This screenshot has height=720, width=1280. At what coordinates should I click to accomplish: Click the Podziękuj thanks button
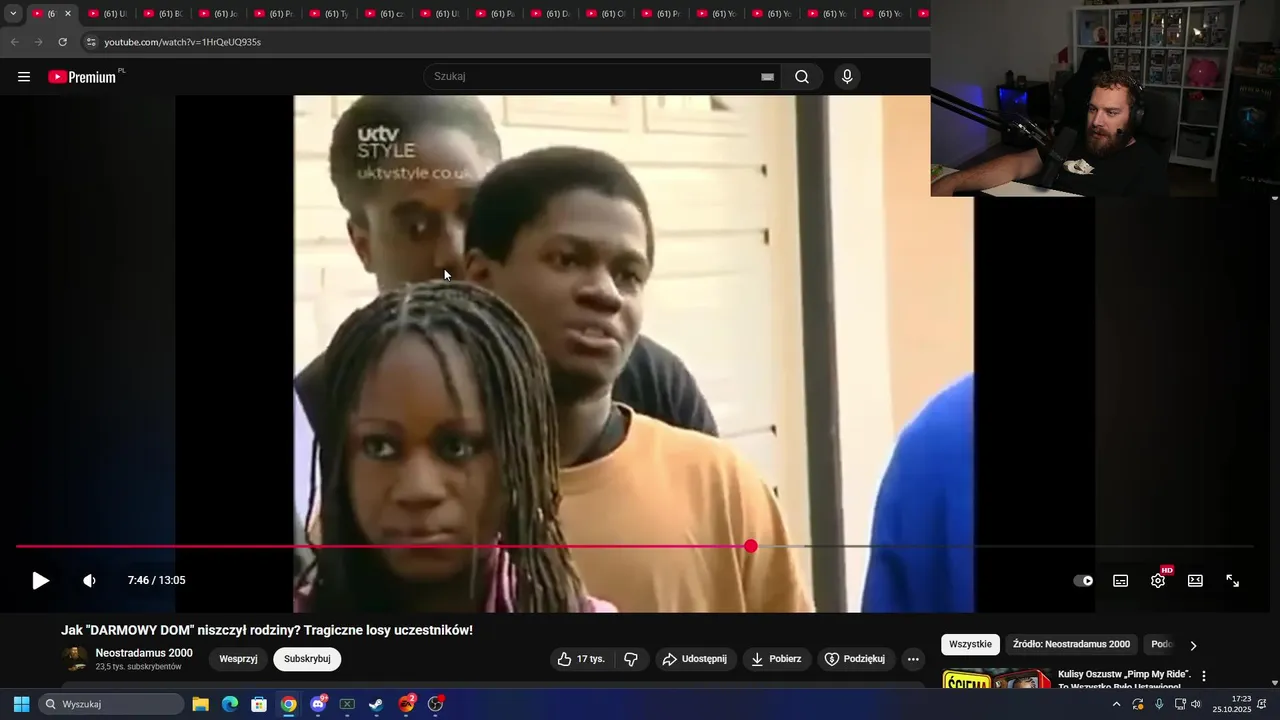(856, 659)
